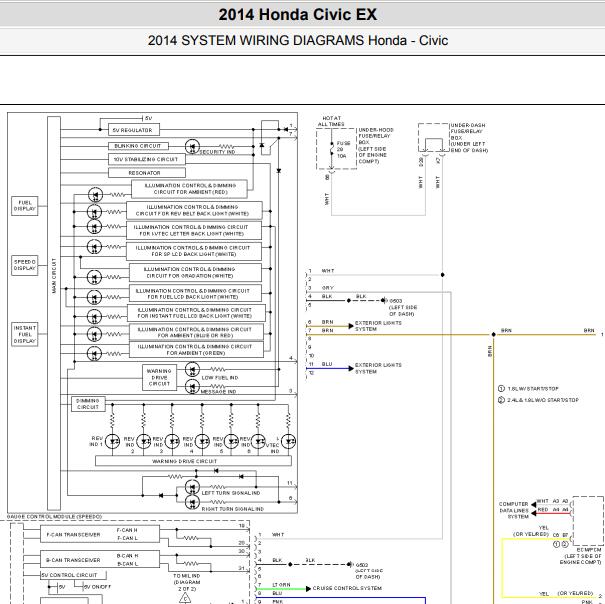This screenshot has height=604, width=605.
Task: Select the "TO MIL IND (DIAGRAM 2 OF 2)" note
Action: 187,582
